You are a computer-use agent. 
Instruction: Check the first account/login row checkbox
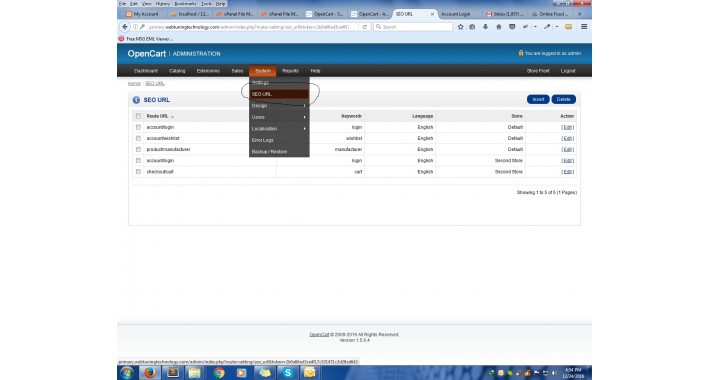click(138, 127)
